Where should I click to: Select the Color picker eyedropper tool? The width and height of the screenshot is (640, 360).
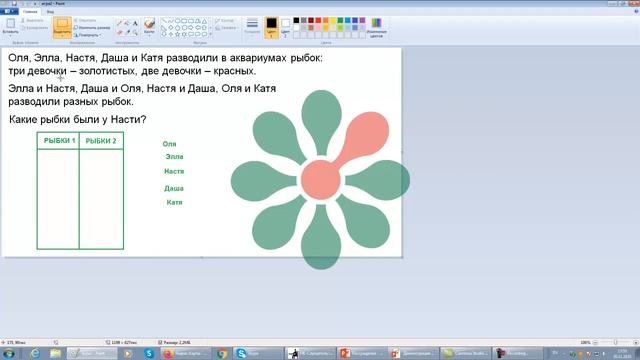click(127, 32)
